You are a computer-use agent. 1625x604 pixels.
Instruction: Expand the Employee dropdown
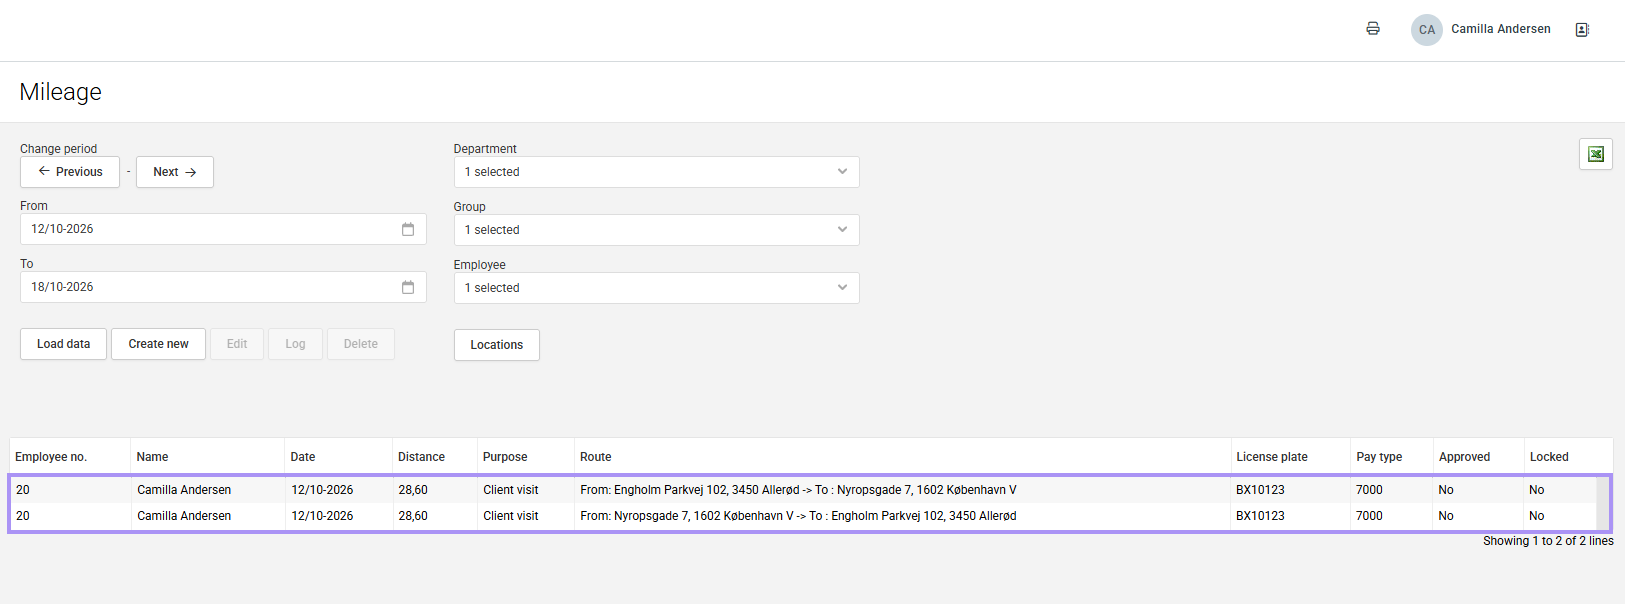pos(656,288)
